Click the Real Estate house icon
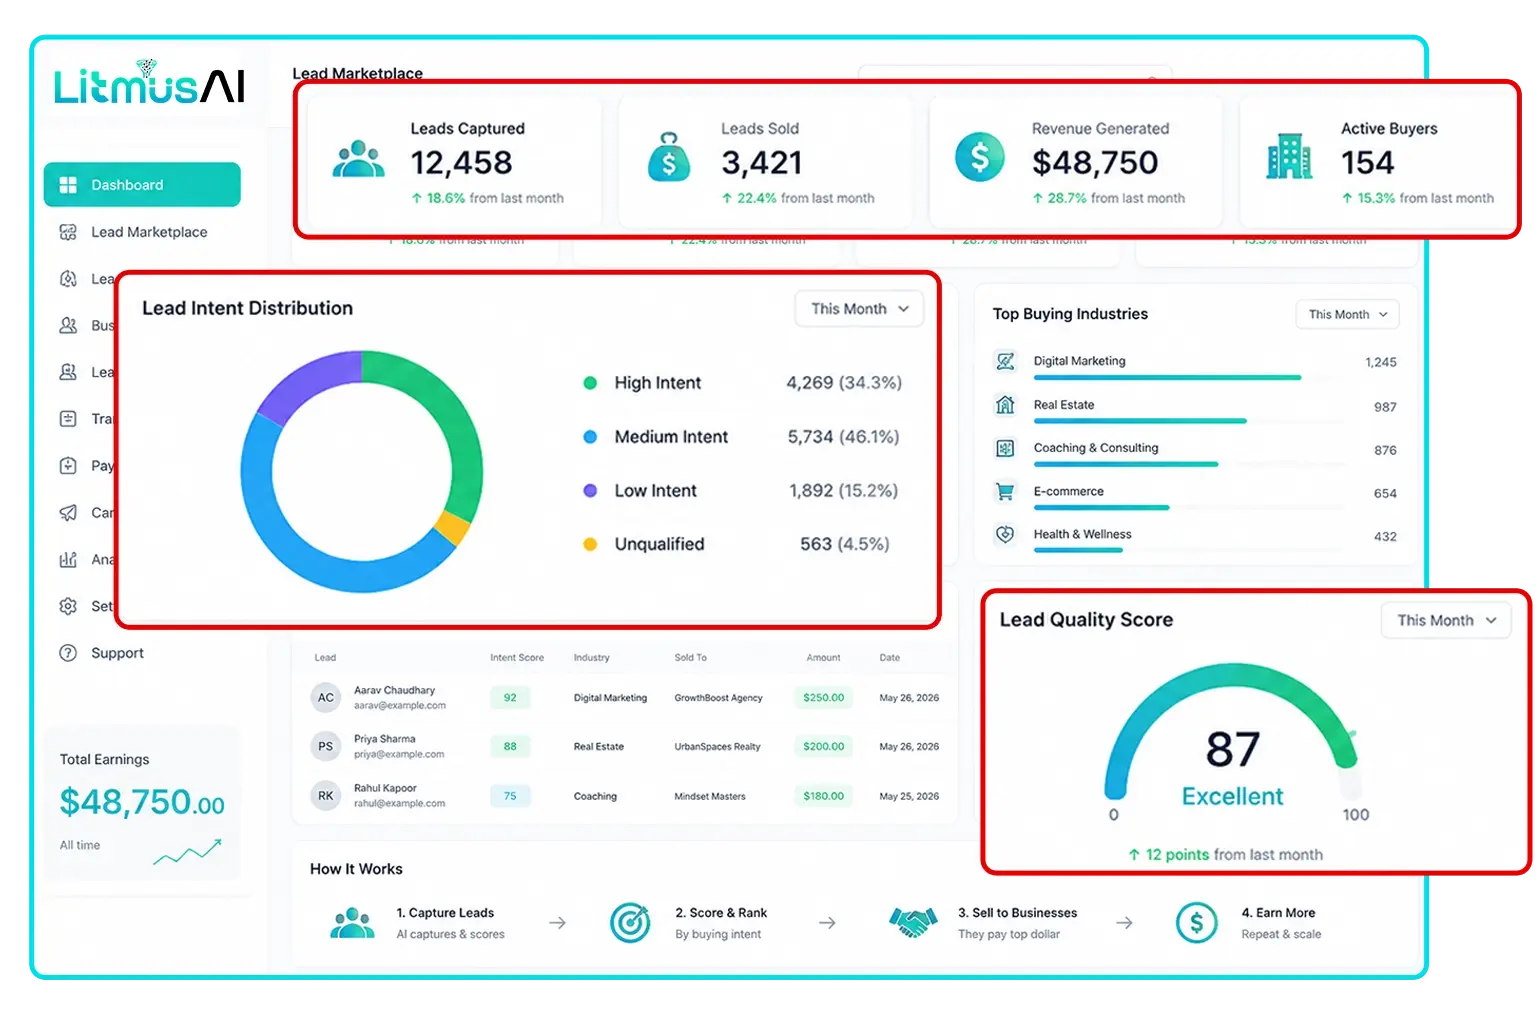 [1005, 405]
